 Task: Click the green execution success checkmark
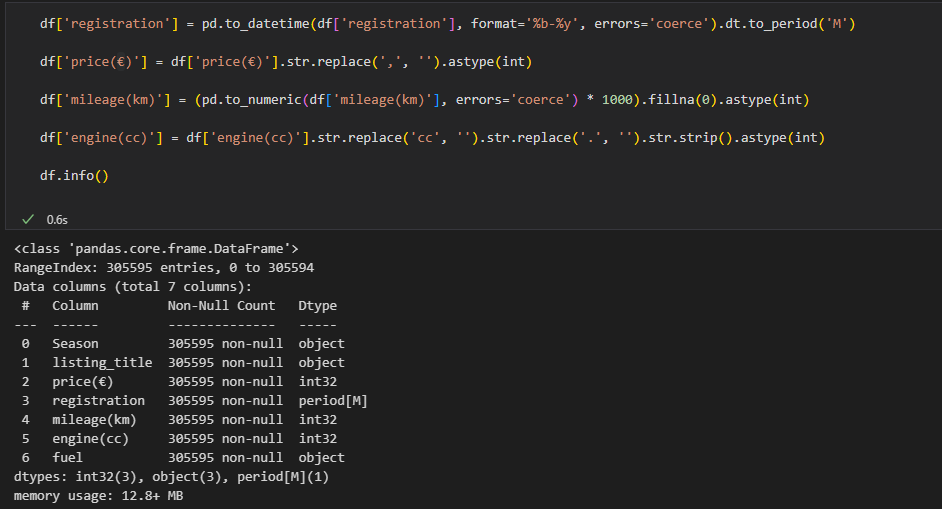[28, 219]
